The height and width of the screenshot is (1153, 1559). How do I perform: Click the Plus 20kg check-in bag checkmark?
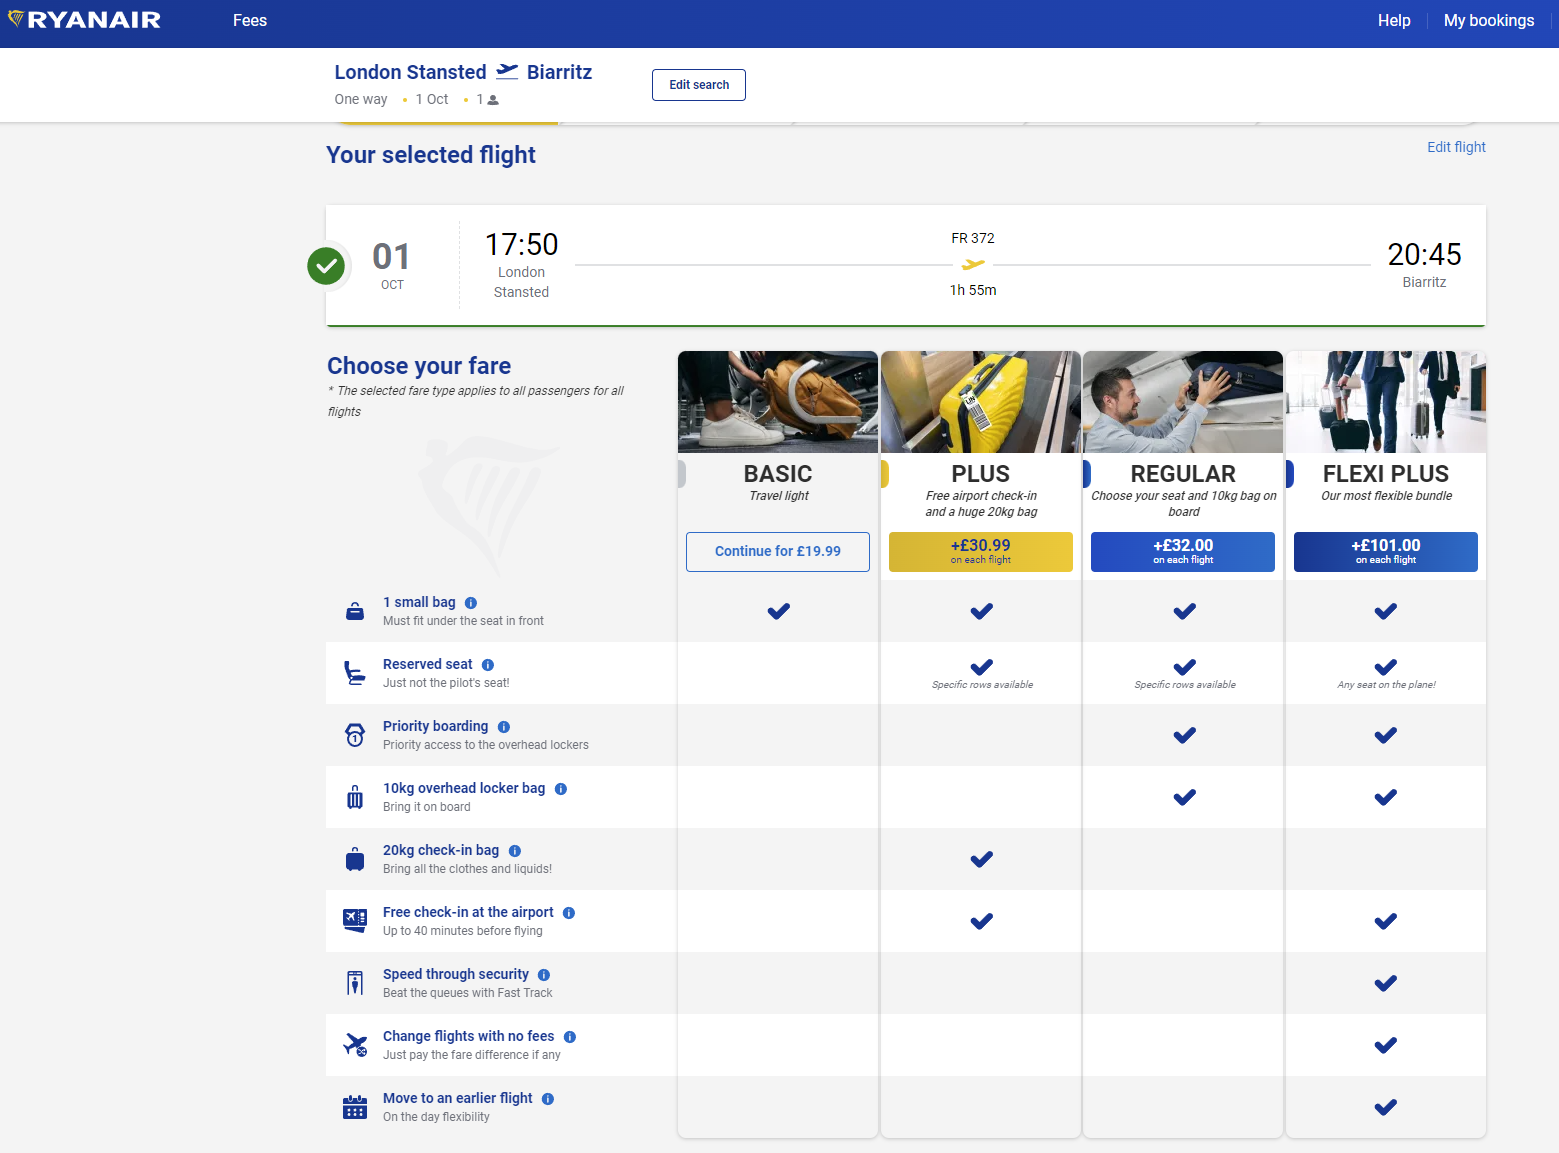pos(982,859)
